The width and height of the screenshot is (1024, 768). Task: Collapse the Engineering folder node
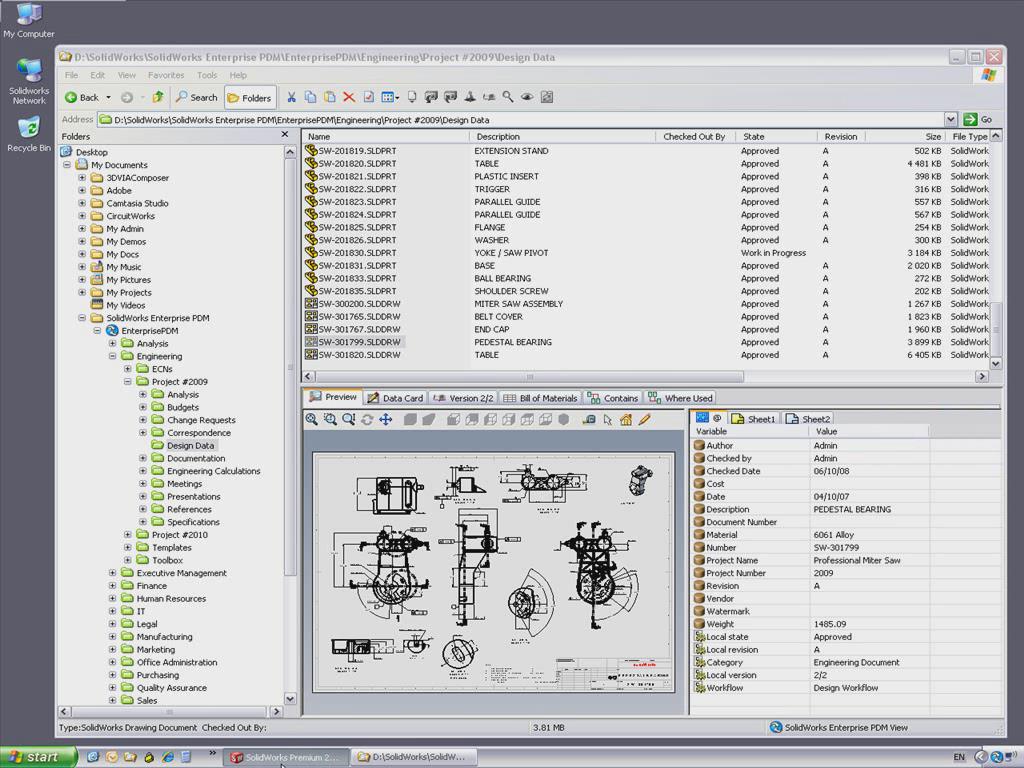[112, 356]
